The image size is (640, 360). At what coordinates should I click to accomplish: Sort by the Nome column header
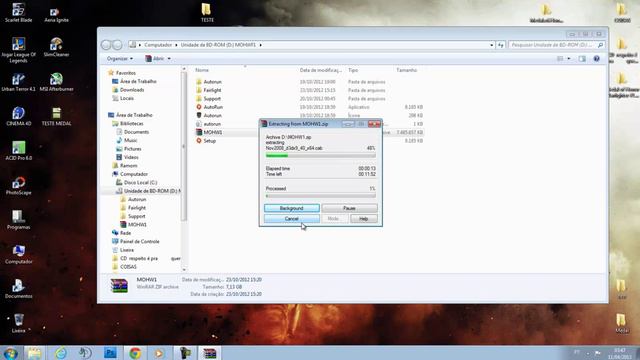(202, 70)
